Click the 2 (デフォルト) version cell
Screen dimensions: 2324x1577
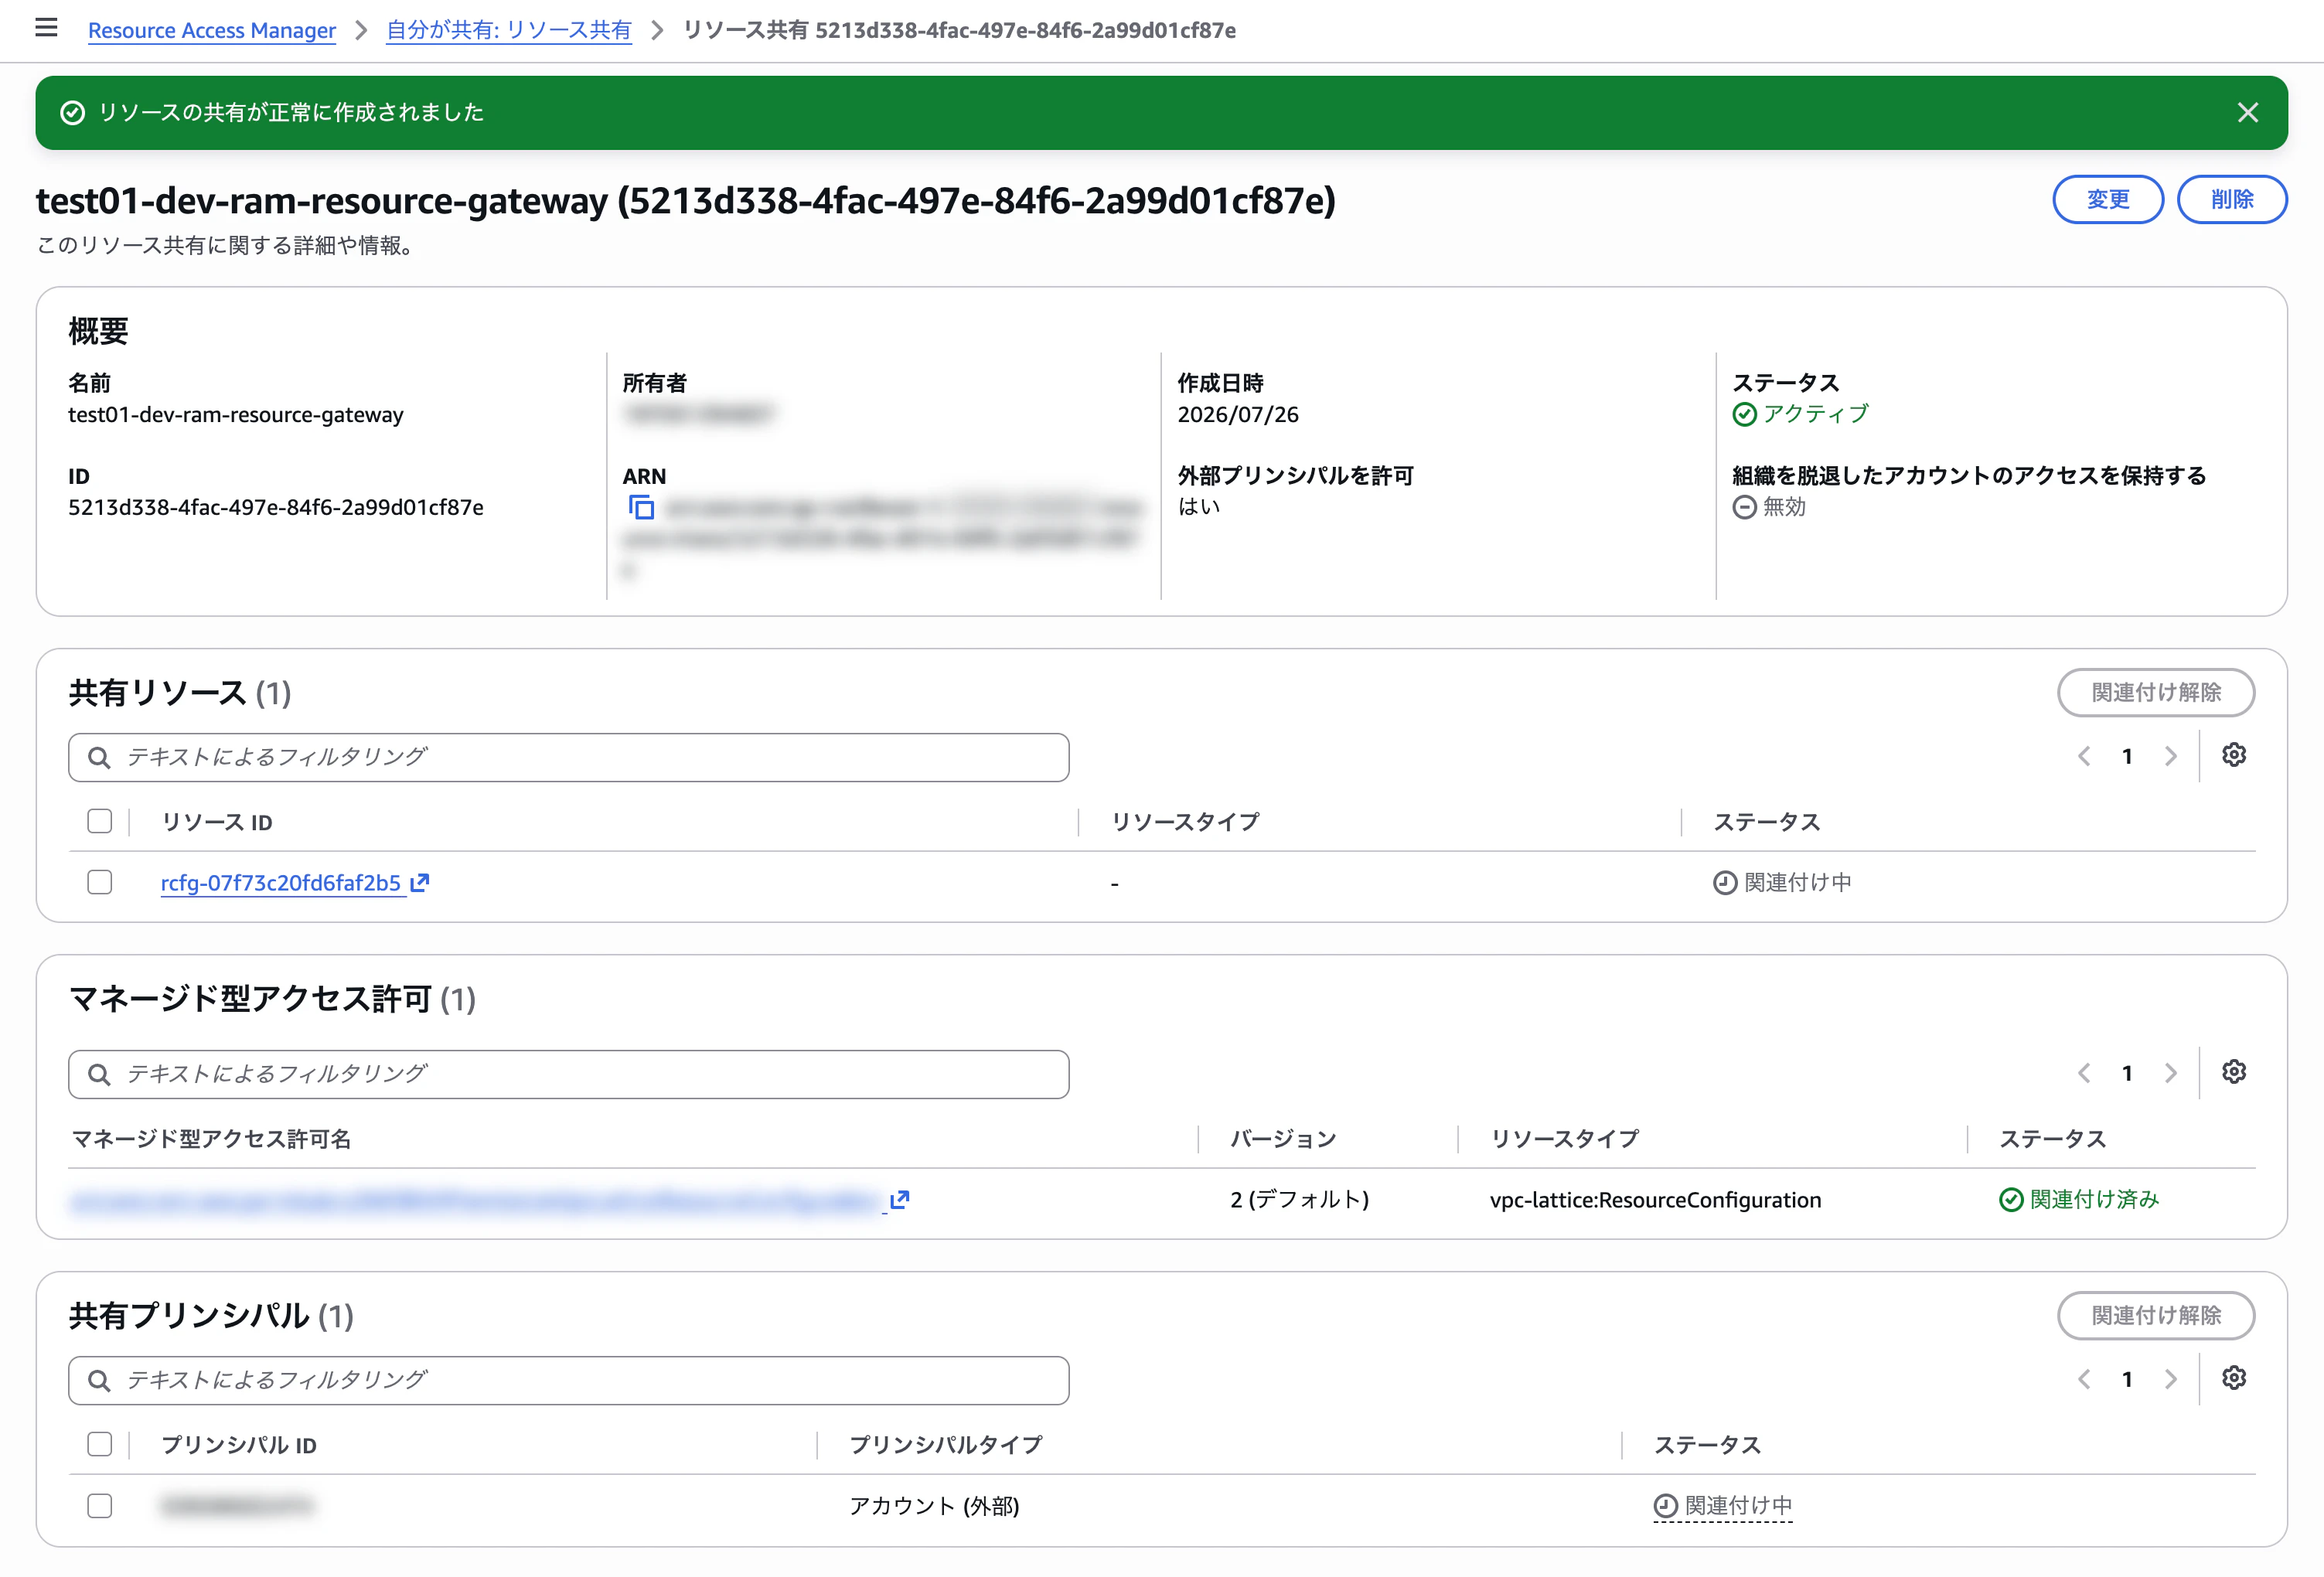1299,1200
